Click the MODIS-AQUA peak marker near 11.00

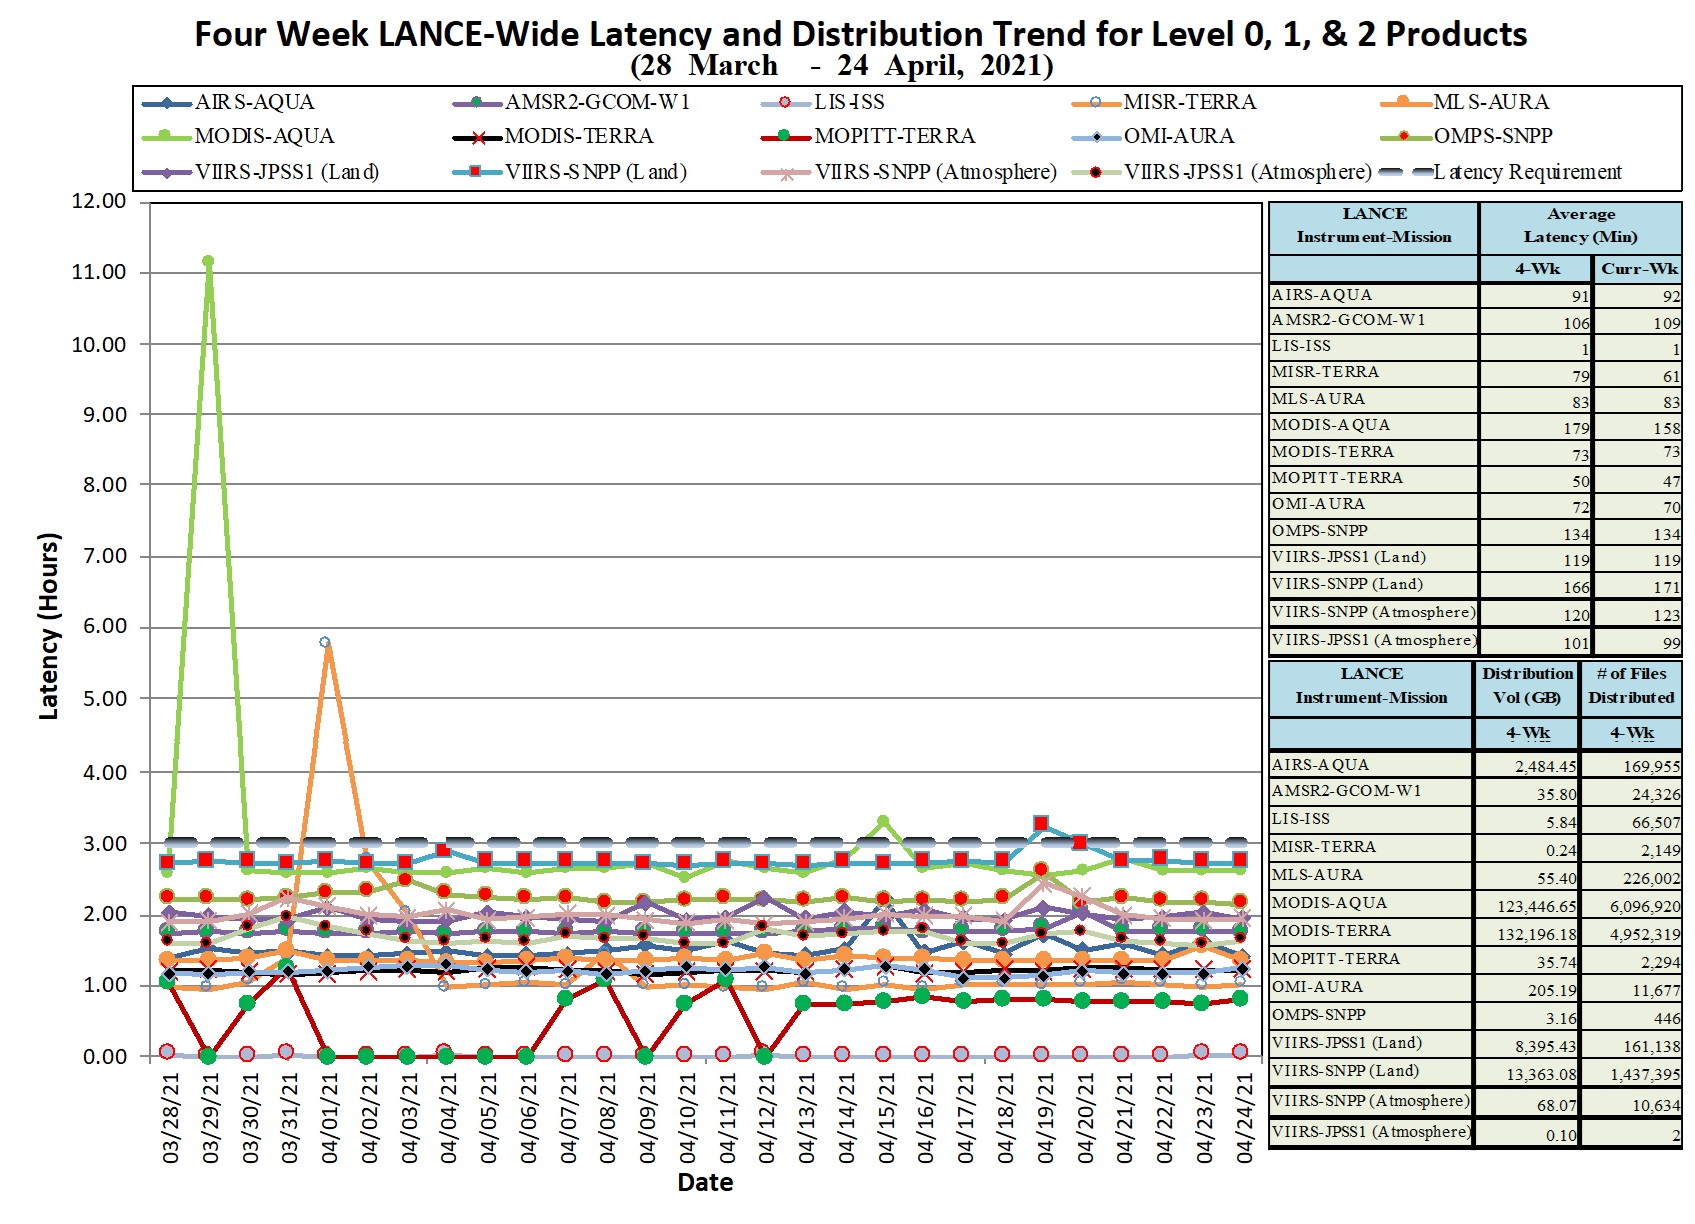208,262
